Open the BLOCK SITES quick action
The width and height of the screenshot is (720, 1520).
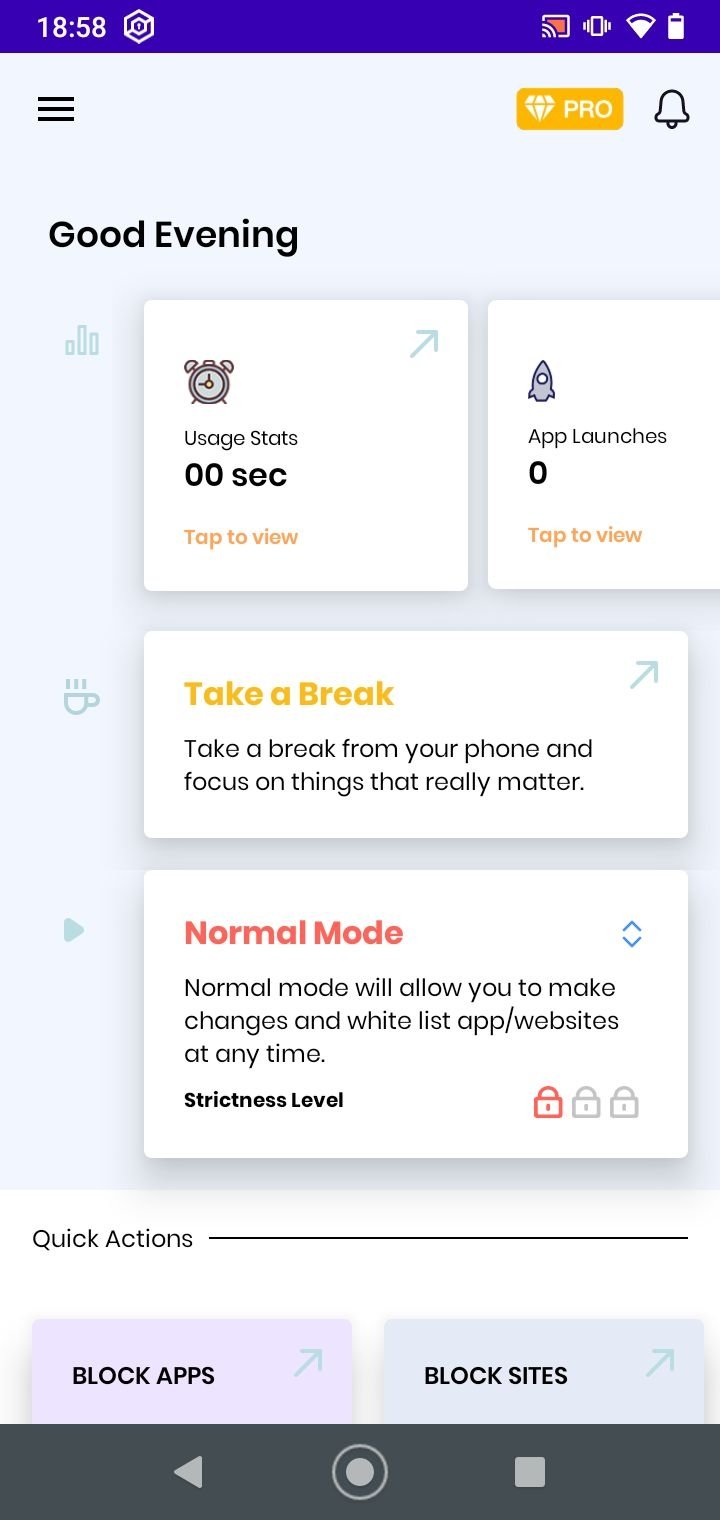544,1372
